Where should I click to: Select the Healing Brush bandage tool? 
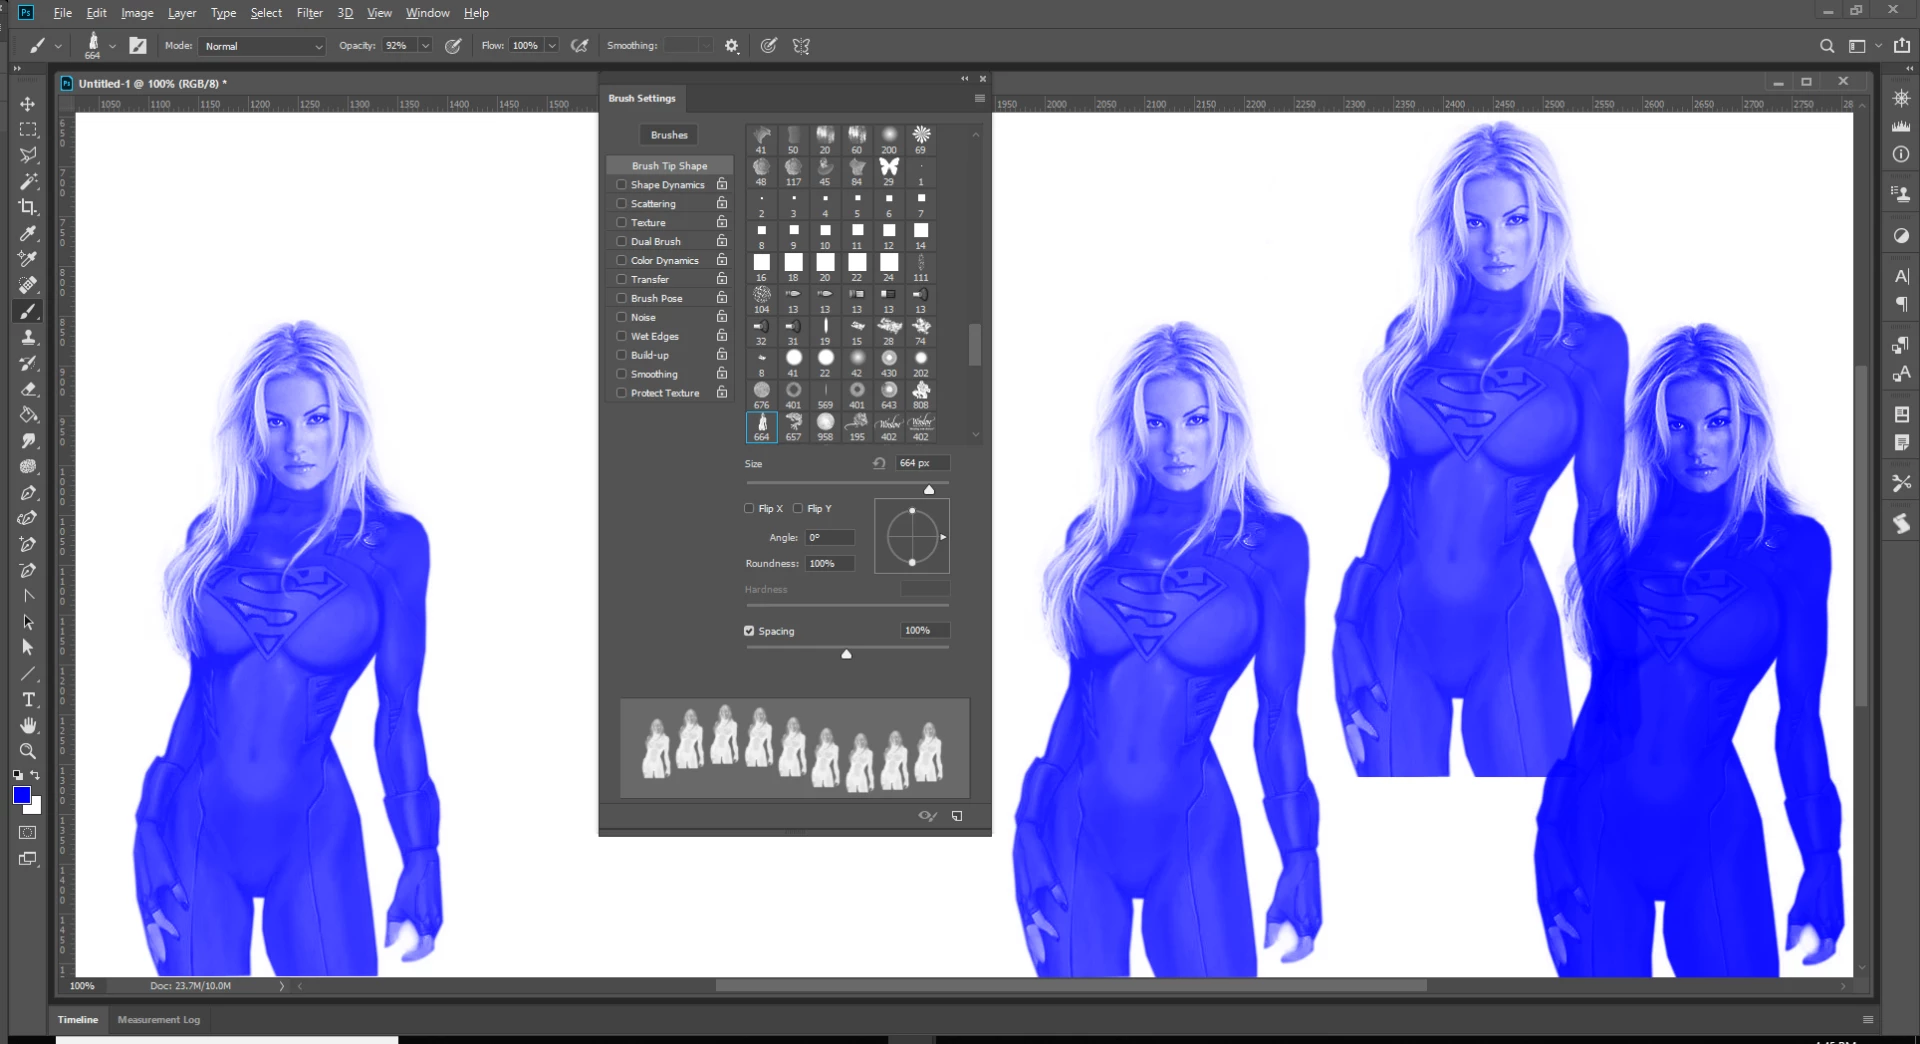(x=28, y=285)
